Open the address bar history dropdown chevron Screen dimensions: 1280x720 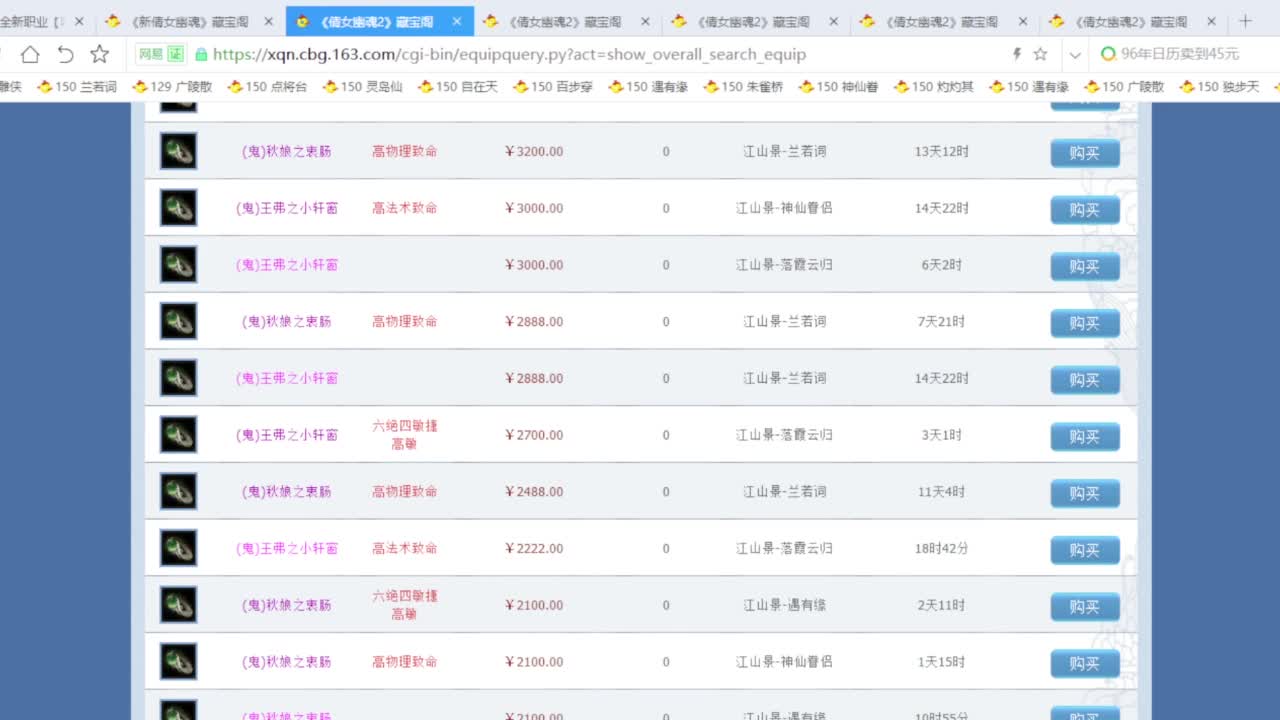coord(1074,55)
